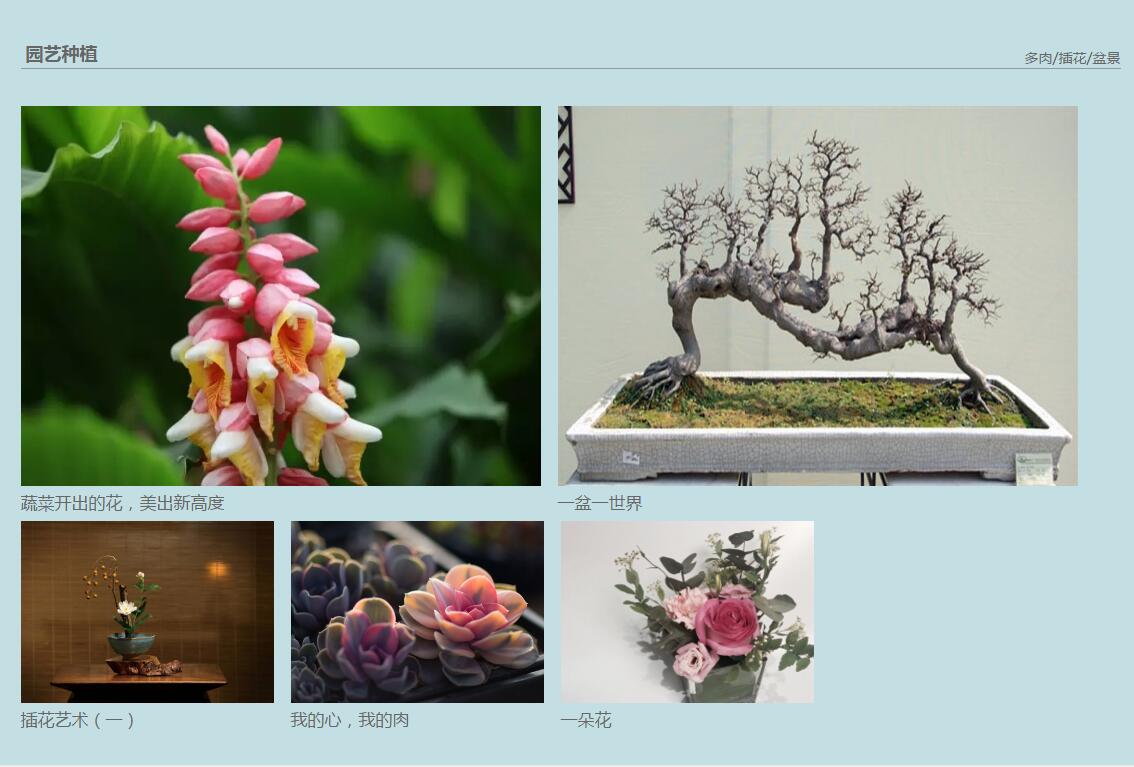The width and height of the screenshot is (1134, 767).
Task: Click the green vase on wooden table
Action: click(131, 645)
